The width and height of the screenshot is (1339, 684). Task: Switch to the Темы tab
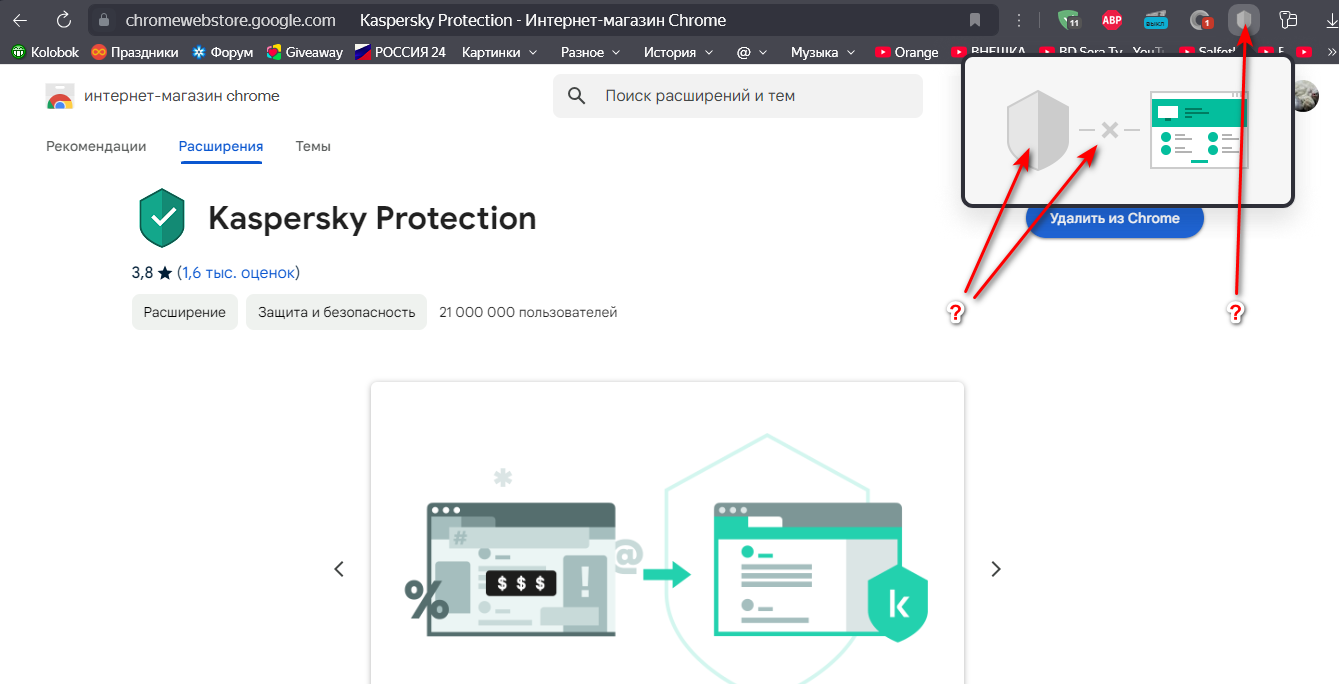[x=313, y=146]
